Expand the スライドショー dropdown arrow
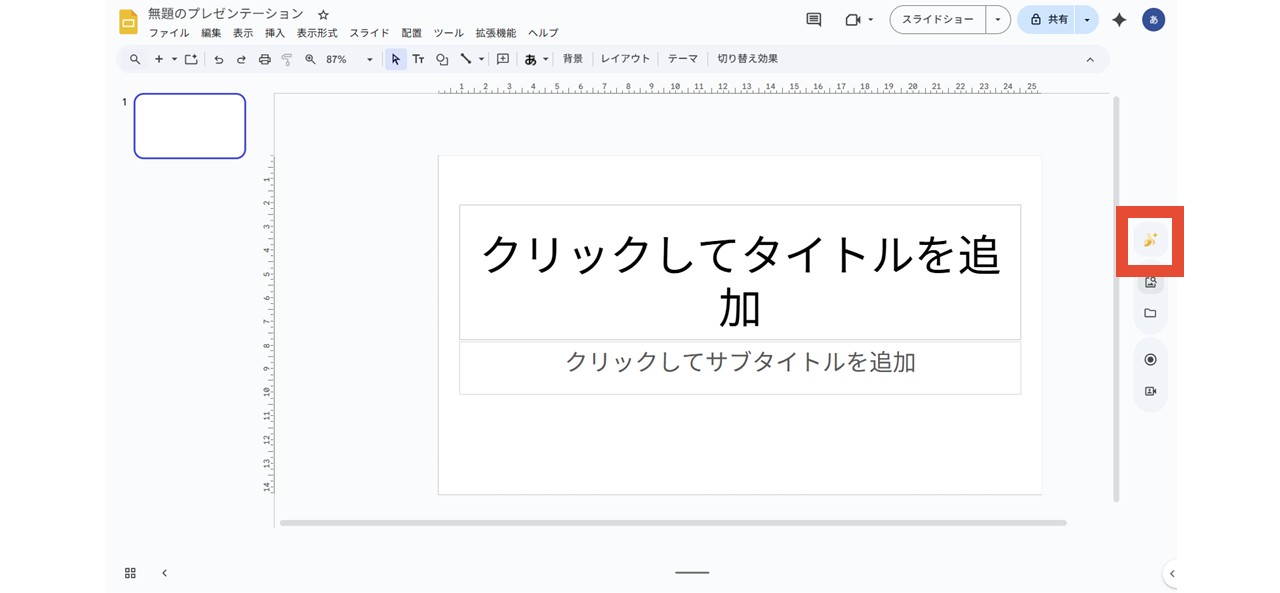1280x593 pixels. [996, 19]
